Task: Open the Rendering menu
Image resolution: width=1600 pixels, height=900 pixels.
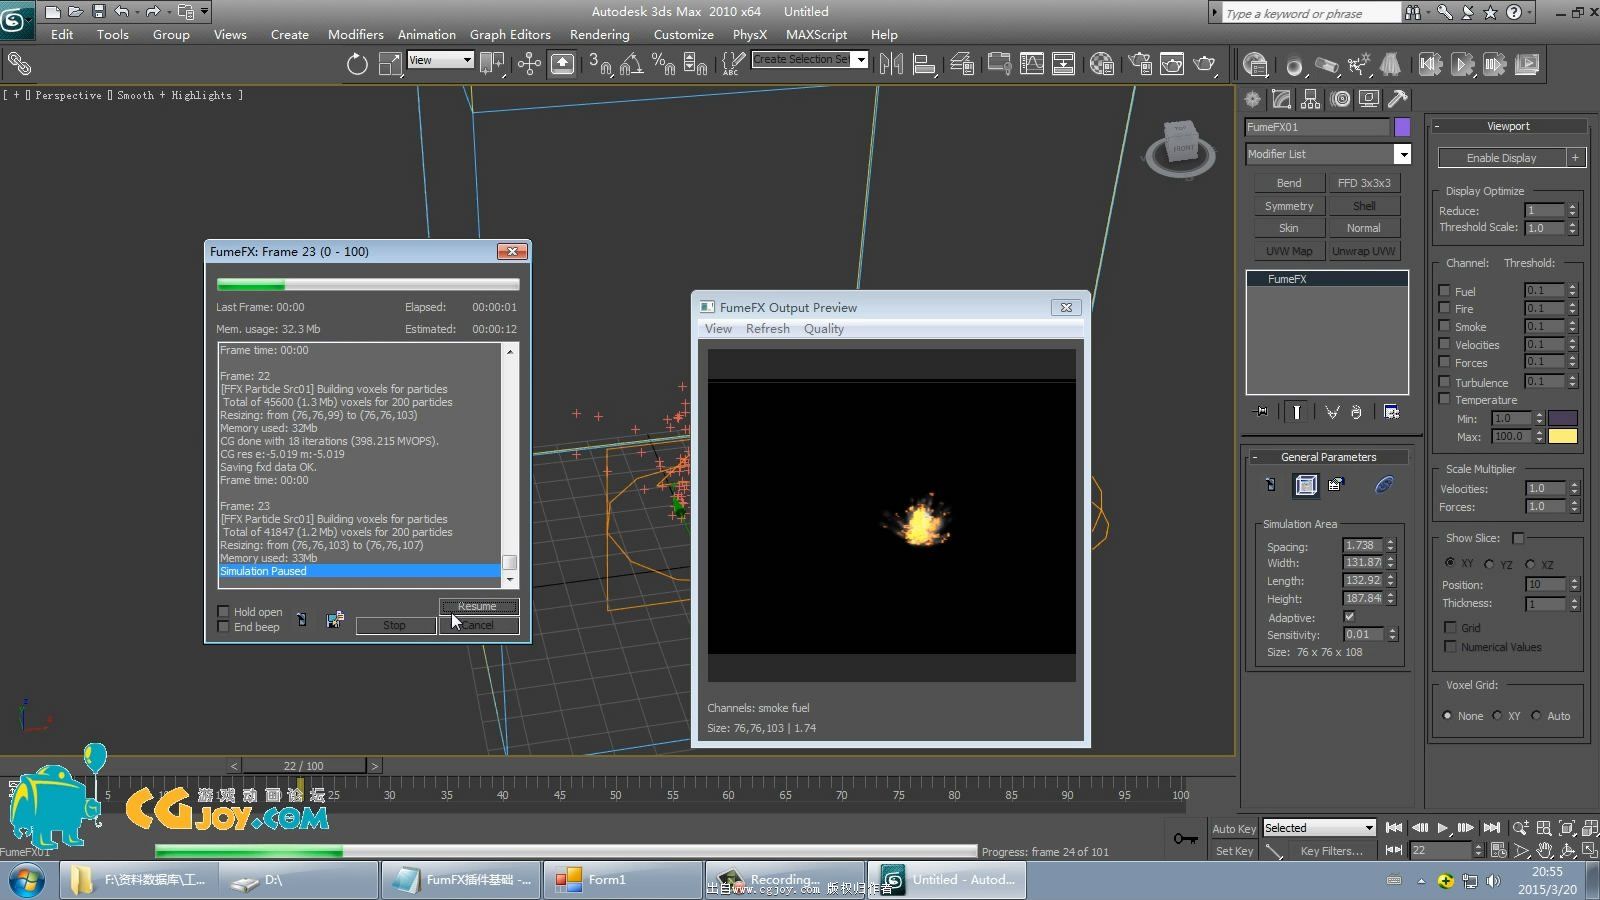Action: 599,34
